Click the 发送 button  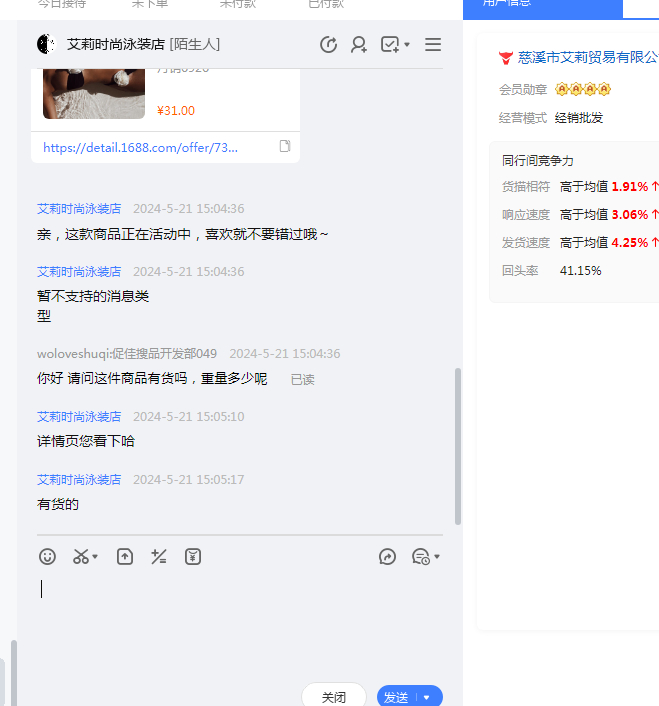coord(396,697)
